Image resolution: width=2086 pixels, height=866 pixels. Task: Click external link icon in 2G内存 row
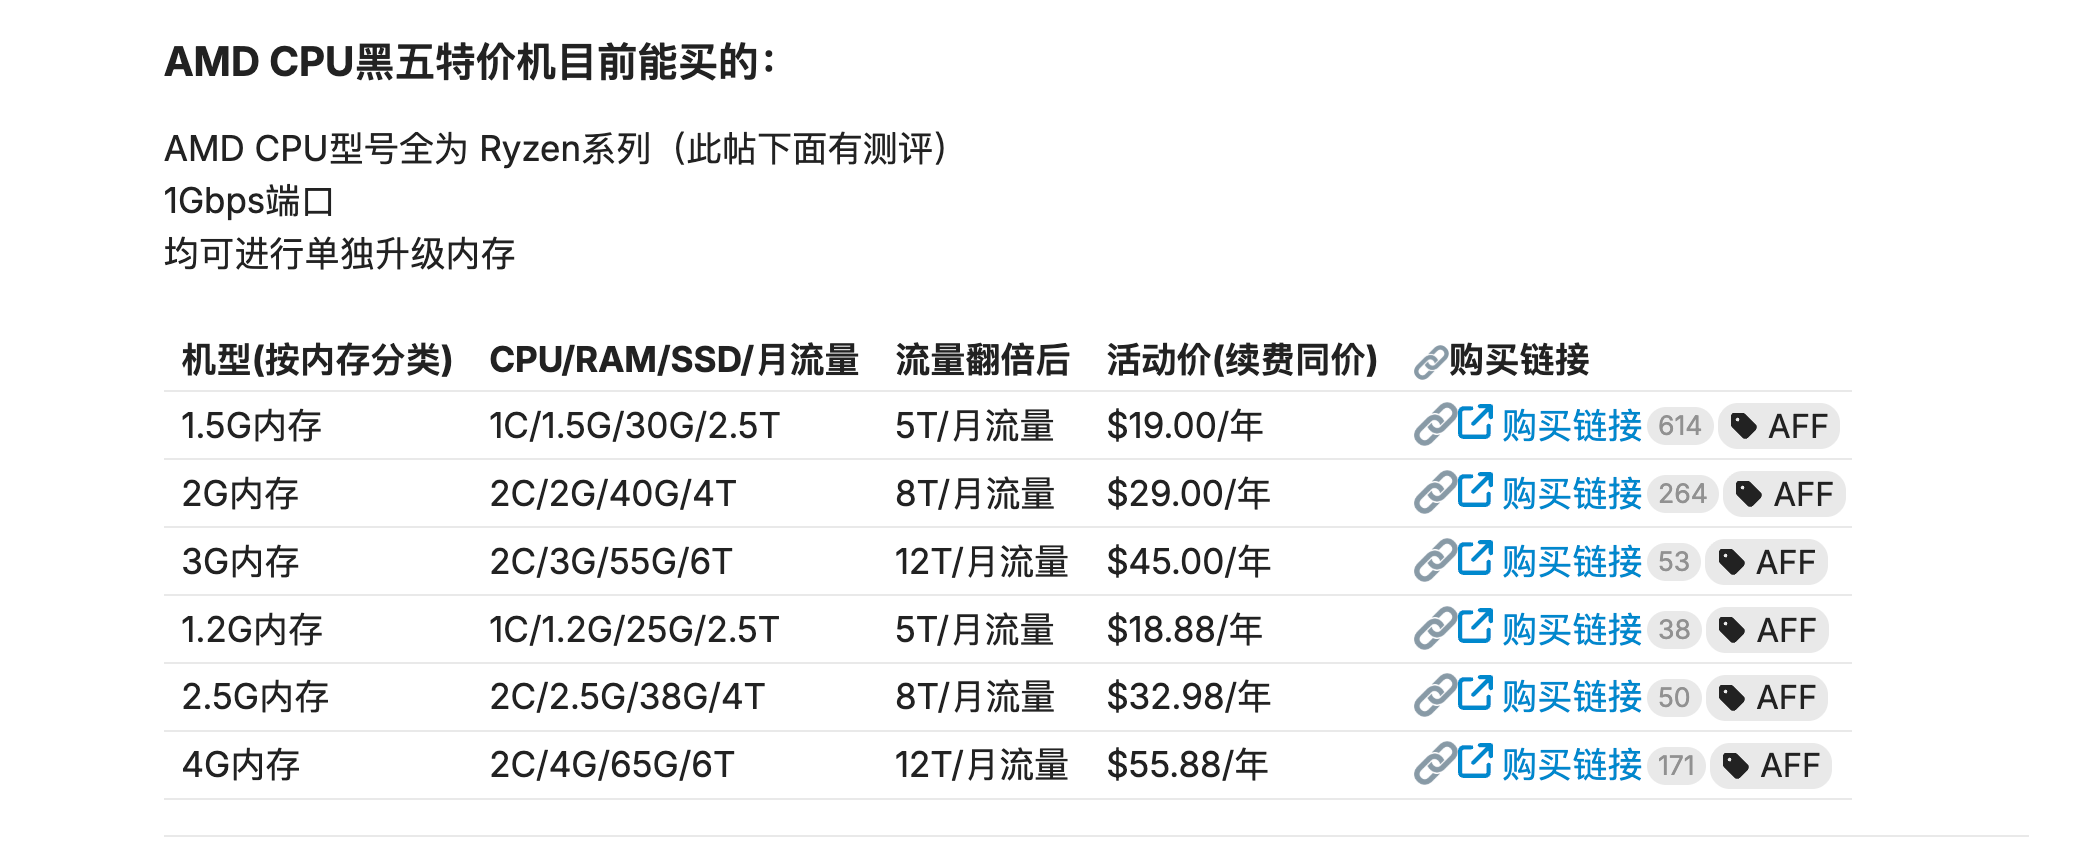click(1474, 491)
